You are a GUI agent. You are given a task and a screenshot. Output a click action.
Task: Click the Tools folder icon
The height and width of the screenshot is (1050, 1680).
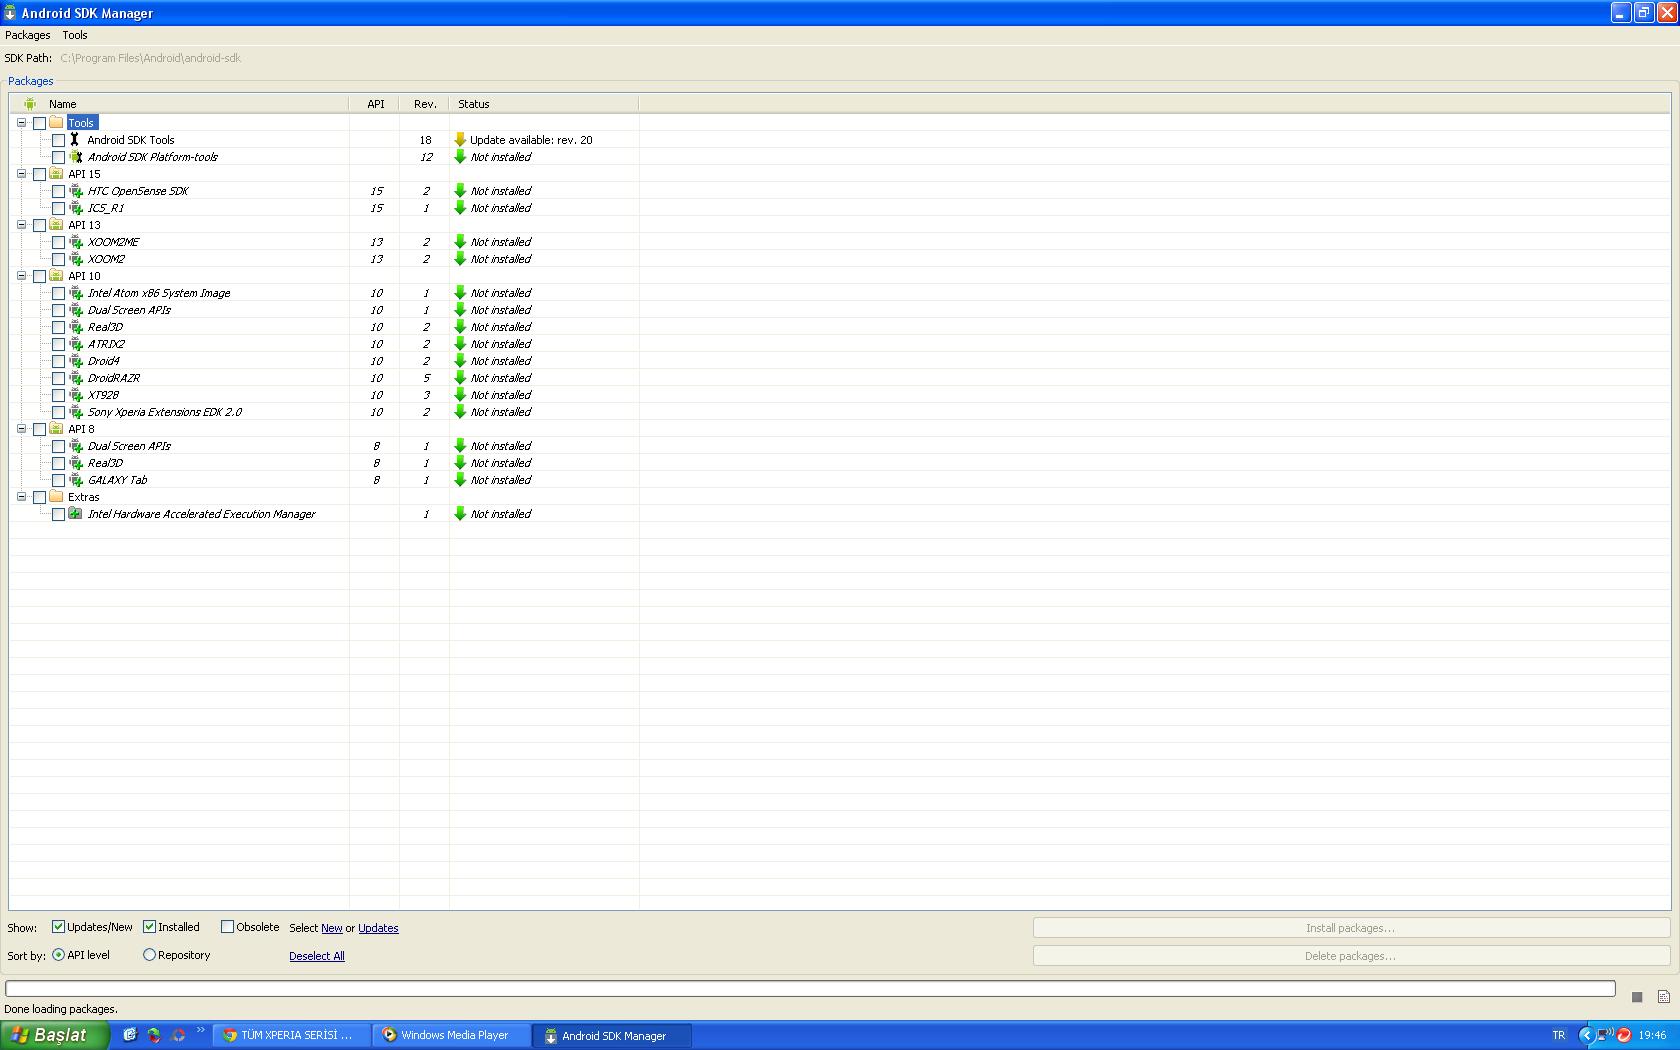[56, 122]
